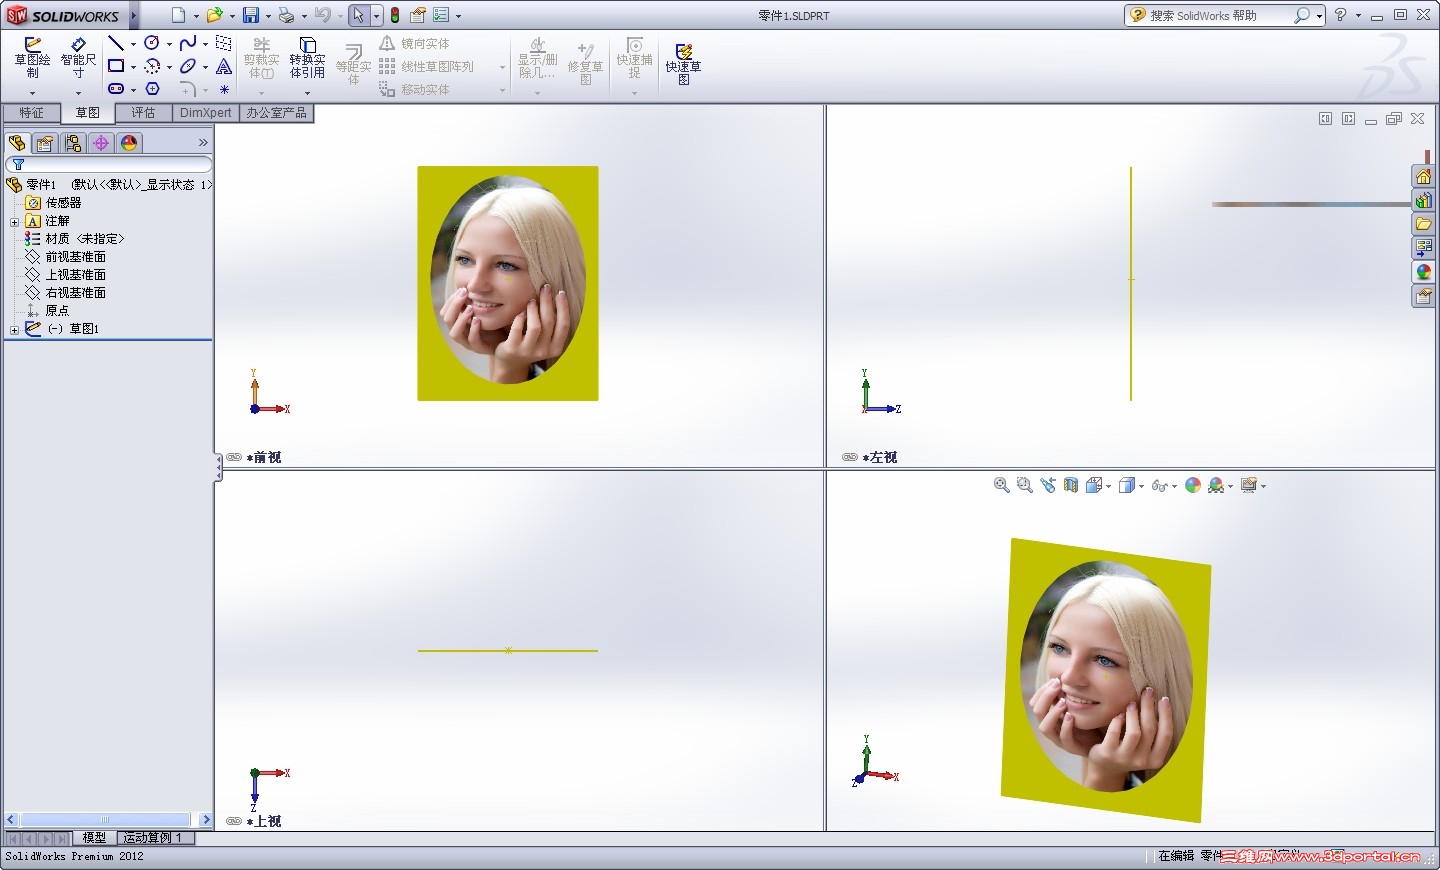1440x870 pixels.
Task: Switch to the 模型 bottom tab
Action: tap(95, 838)
